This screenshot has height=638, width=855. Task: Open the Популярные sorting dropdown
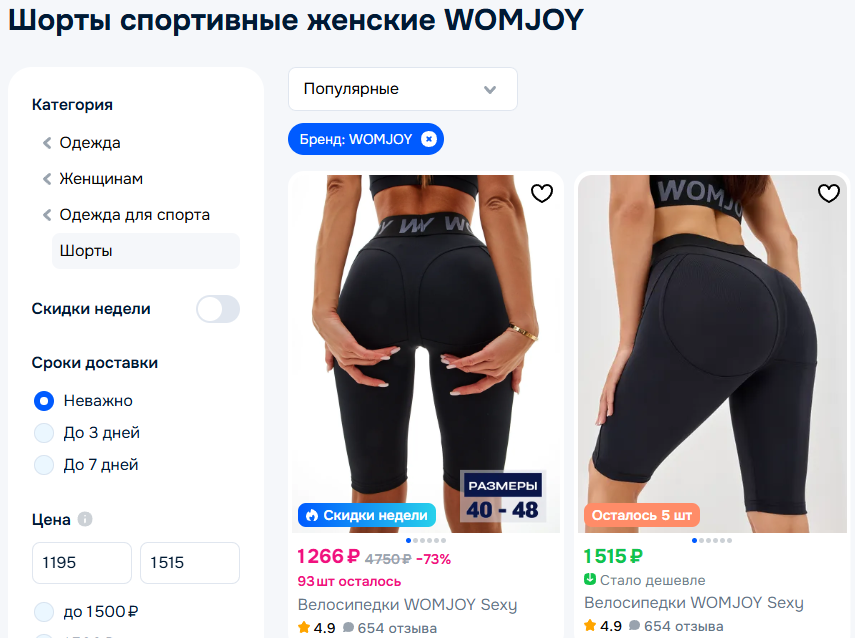(x=402, y=89)
